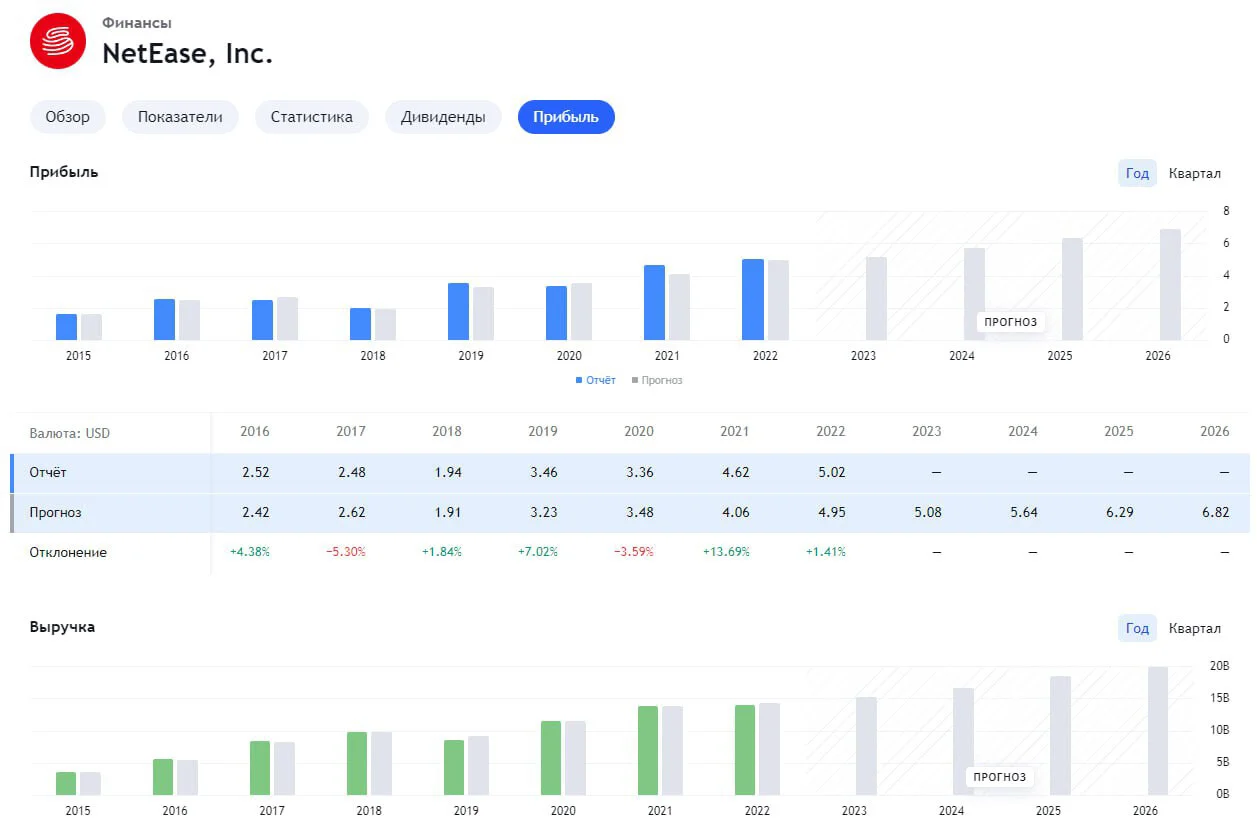The height and width of the screenshot is (827, 1257).
Task: Click the 2026 profit forecast bar
Action: (x=1170, y=285)
